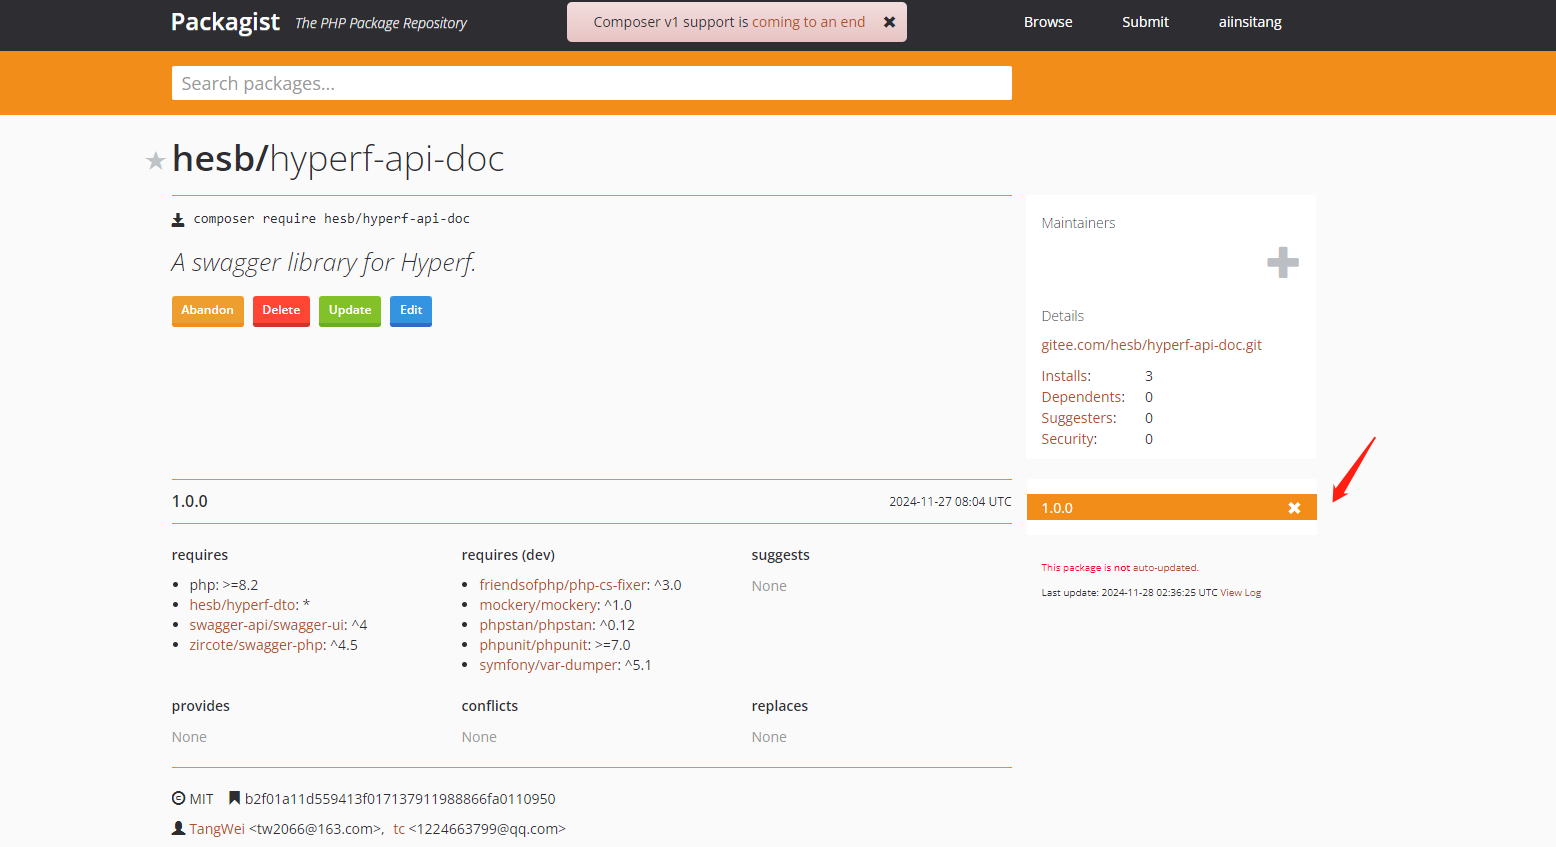The width and height of the screenshot is (1556, 847).
Task: Click the 2024-11-27 08:04 UTC timestamp
Action: (x=950, y=502)
